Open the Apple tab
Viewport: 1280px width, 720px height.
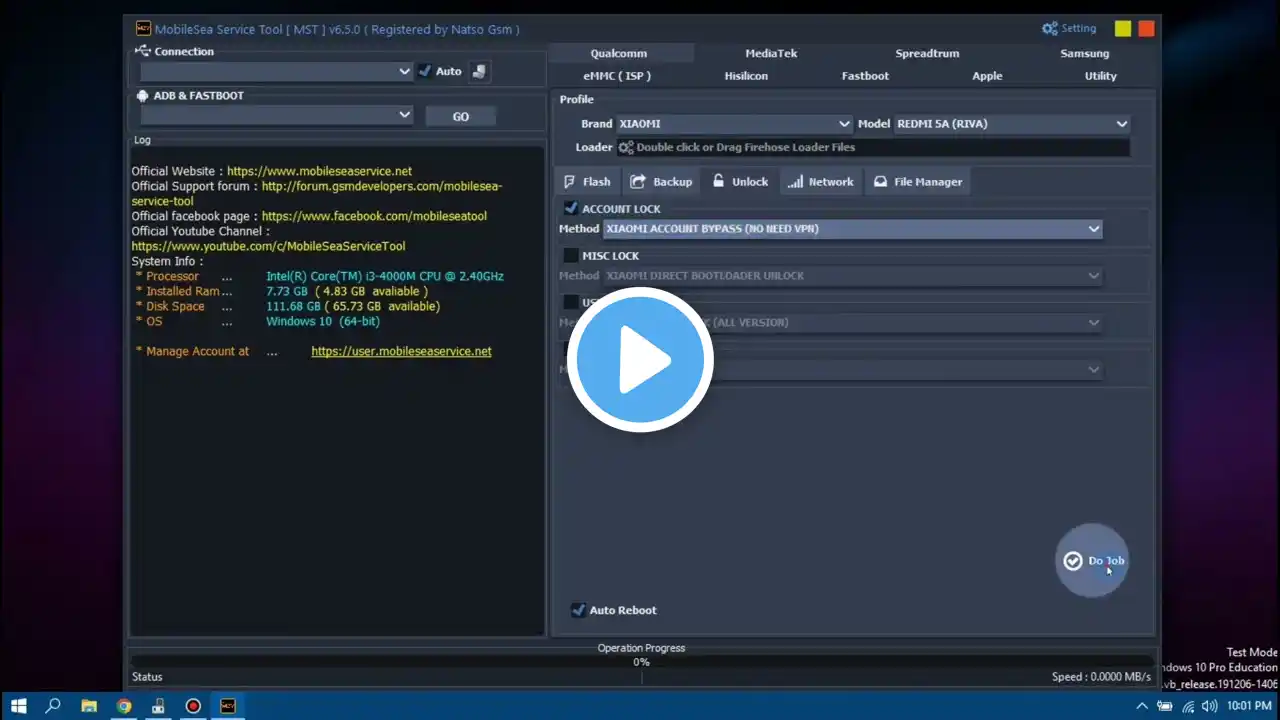pyautogui.click(x=987, y=76)
